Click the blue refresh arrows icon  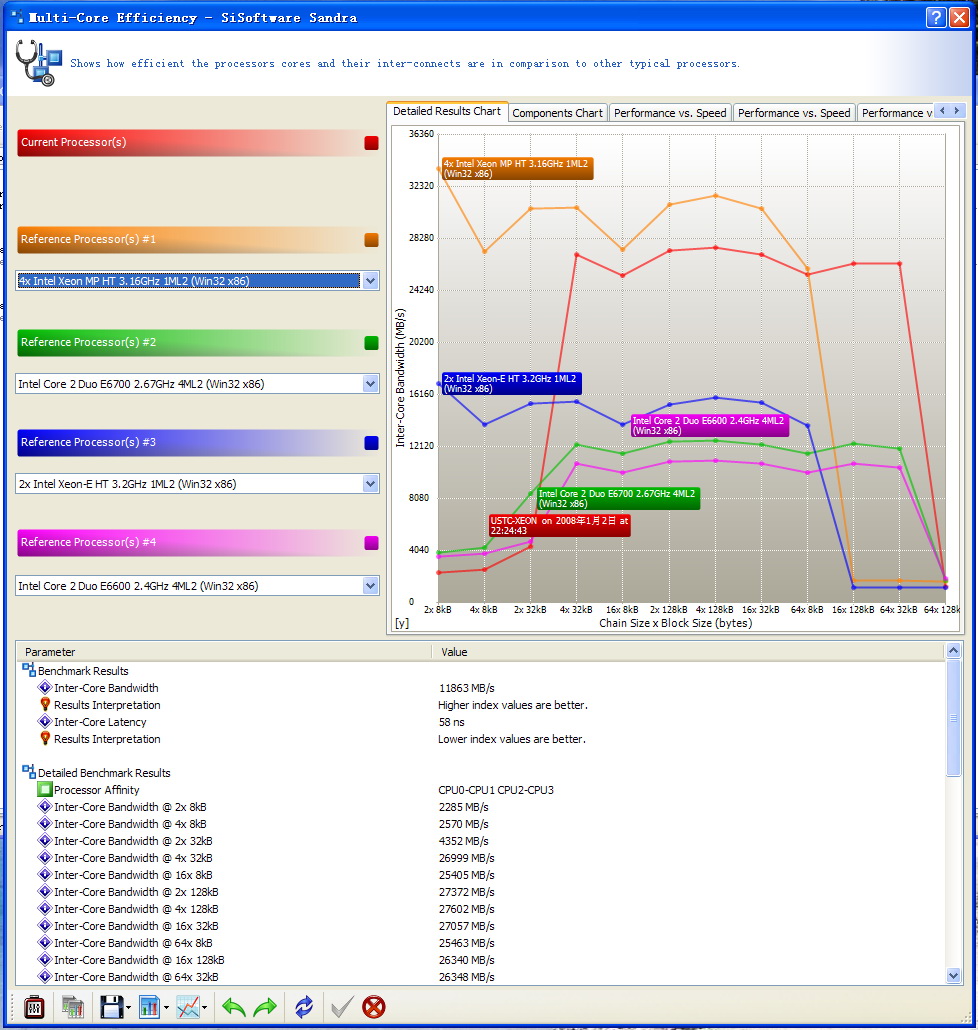[x=304, y=1006]
